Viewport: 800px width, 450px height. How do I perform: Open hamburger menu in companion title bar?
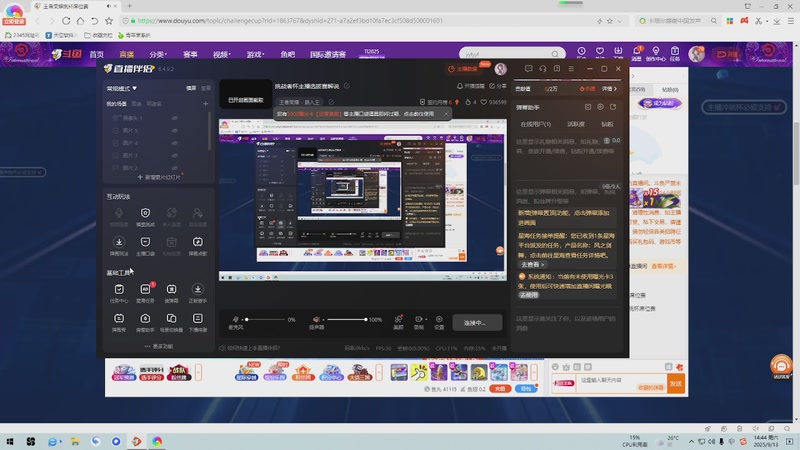click(x=571, y=68)
